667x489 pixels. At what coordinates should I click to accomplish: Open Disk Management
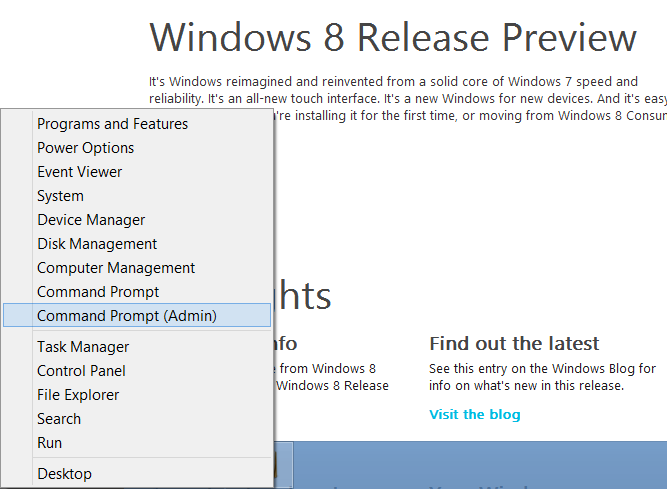pos(137,244)
